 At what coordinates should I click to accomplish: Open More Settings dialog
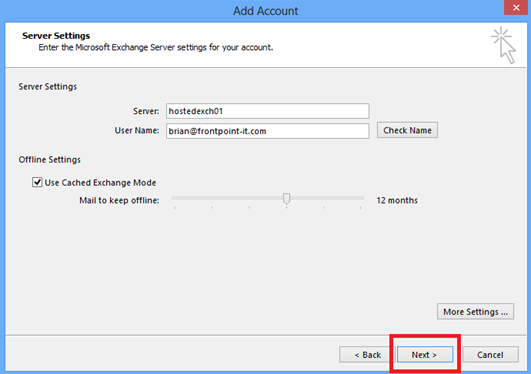click(x=475, y=311)
